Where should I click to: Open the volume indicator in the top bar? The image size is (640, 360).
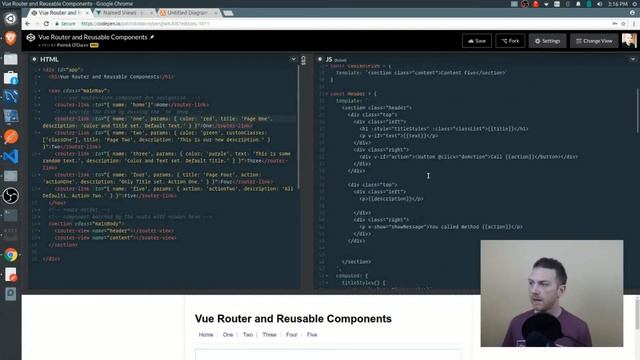click(599, 4)
